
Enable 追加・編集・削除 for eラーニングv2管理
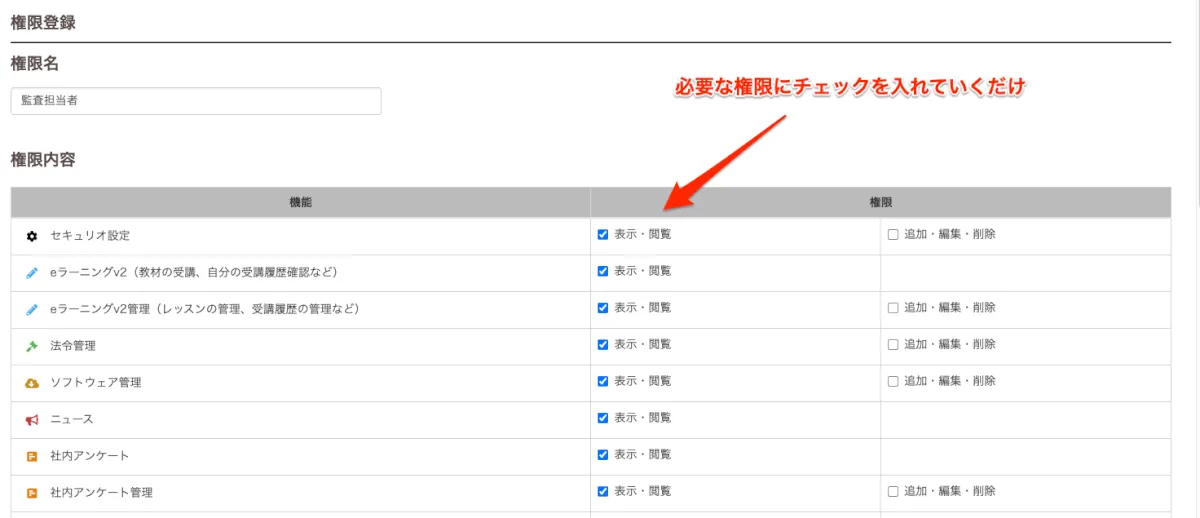(893, 308)
